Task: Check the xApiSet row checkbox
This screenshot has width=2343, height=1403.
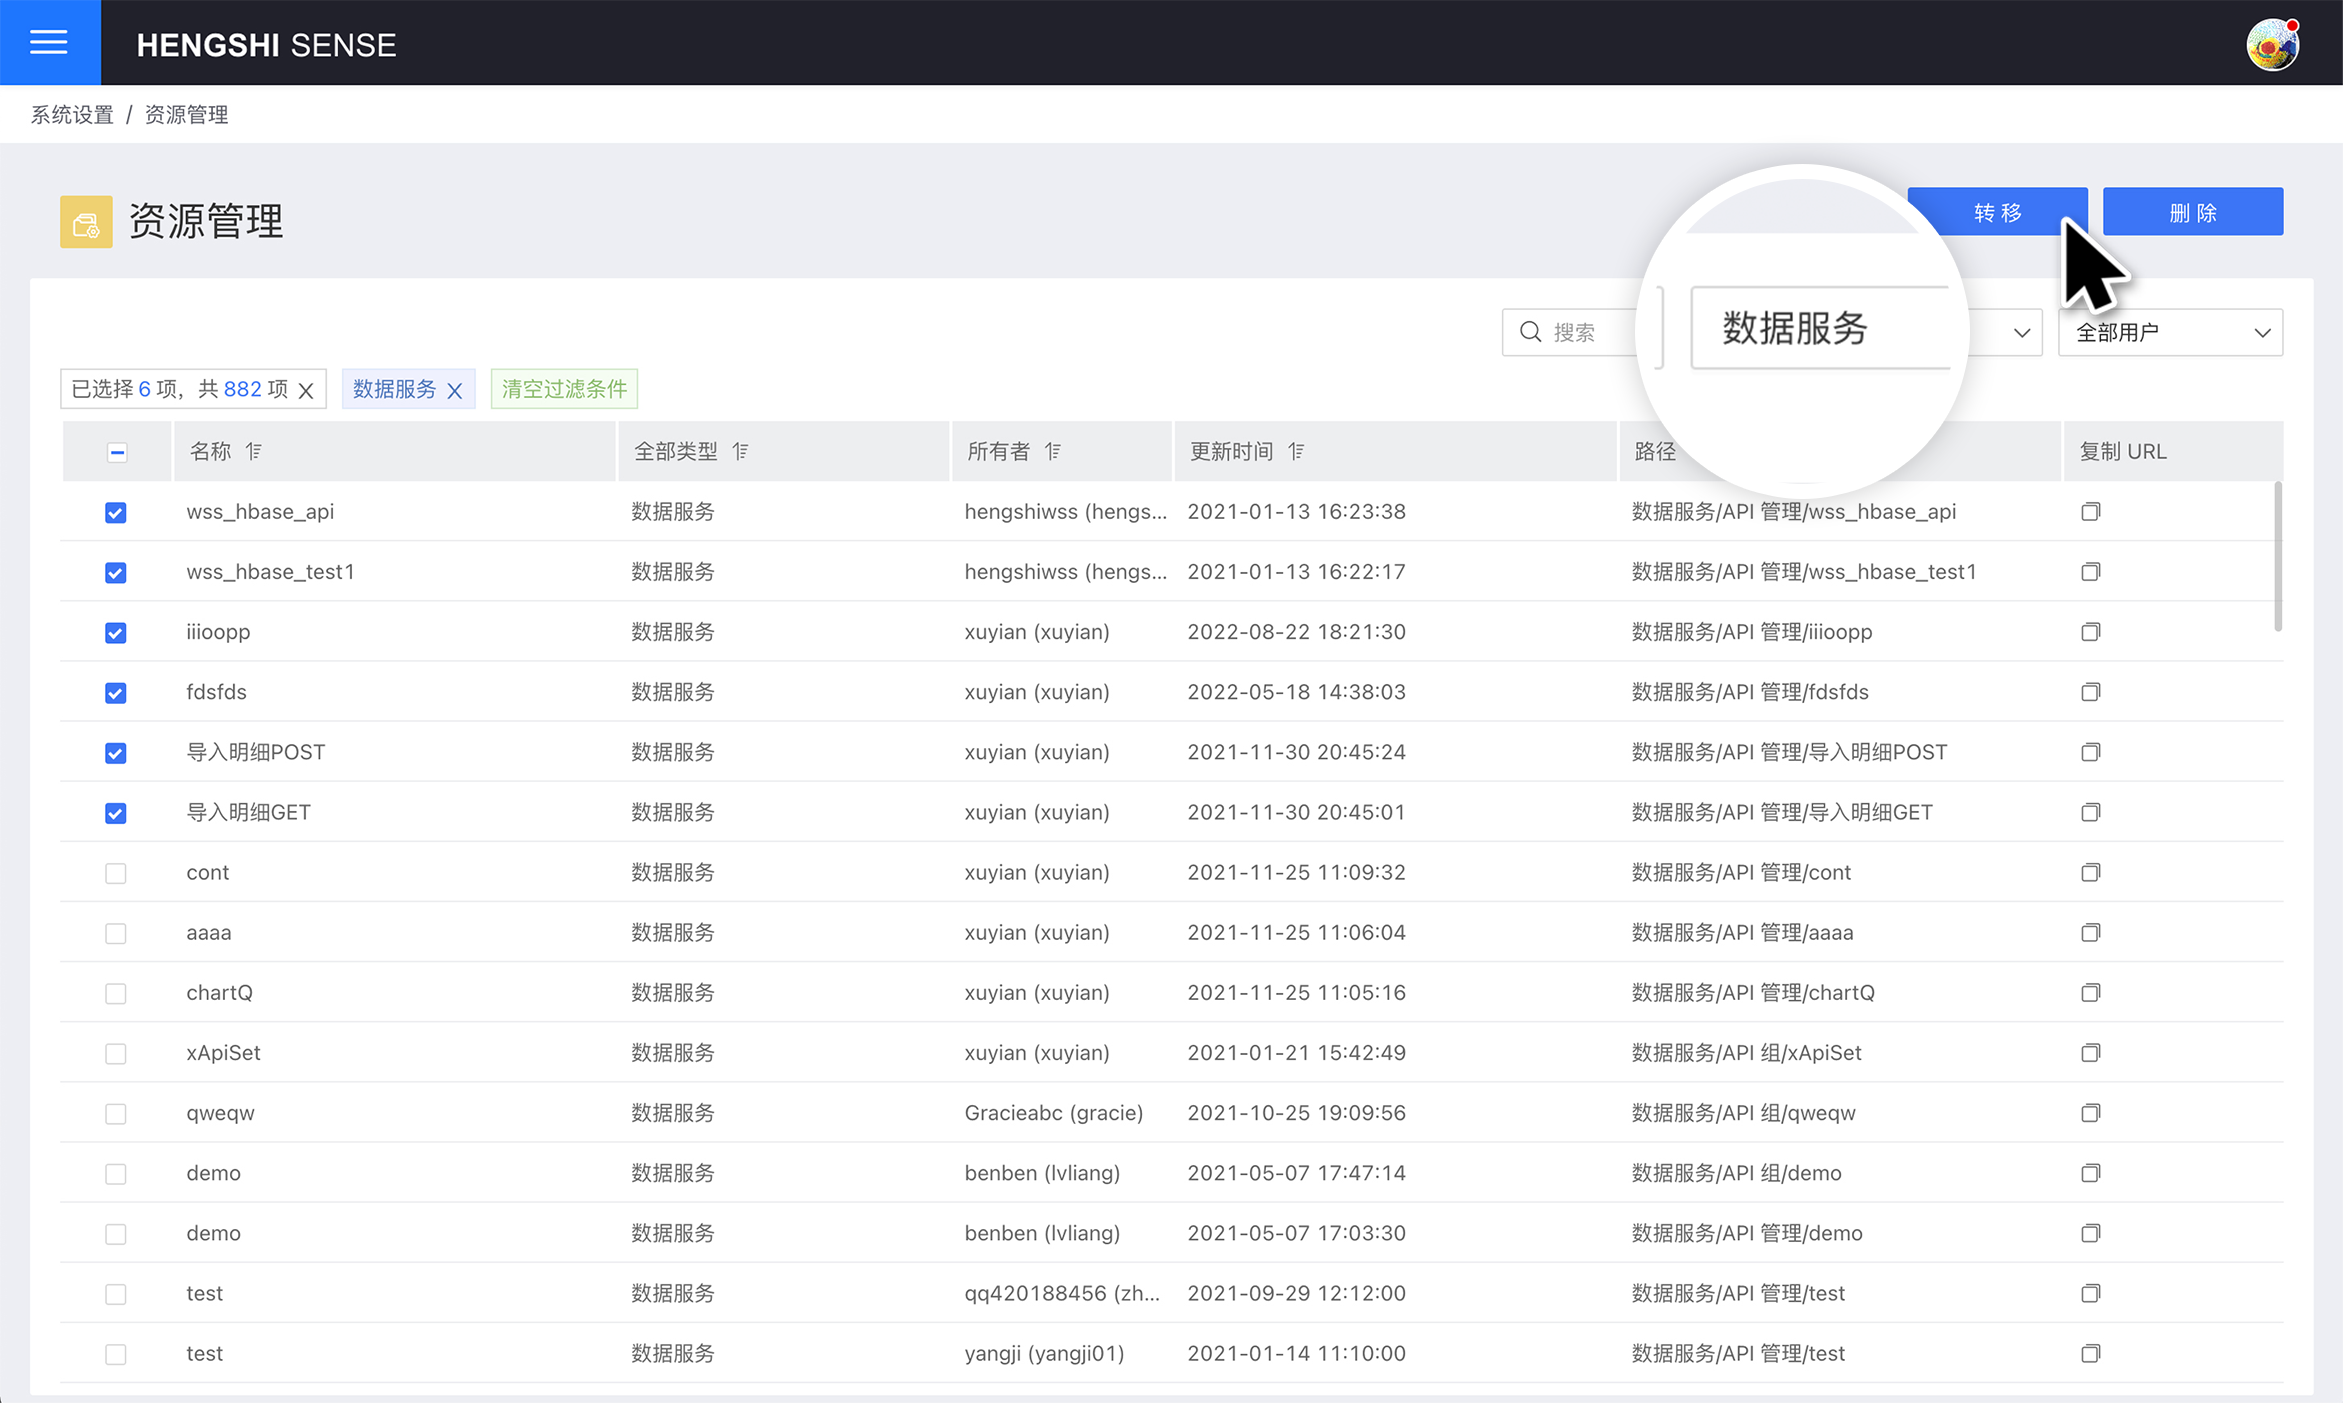Action: pyautogui.click(x=116, y=1053)
